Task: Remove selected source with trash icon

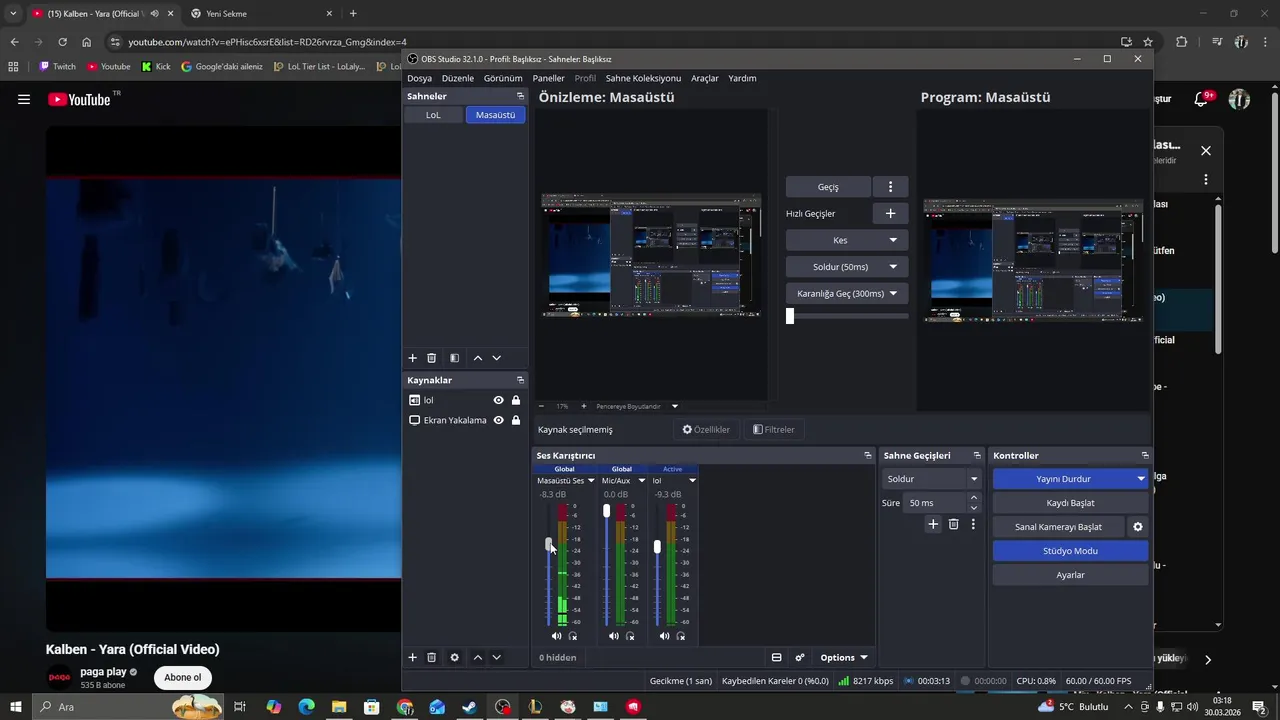Action: 432,657
